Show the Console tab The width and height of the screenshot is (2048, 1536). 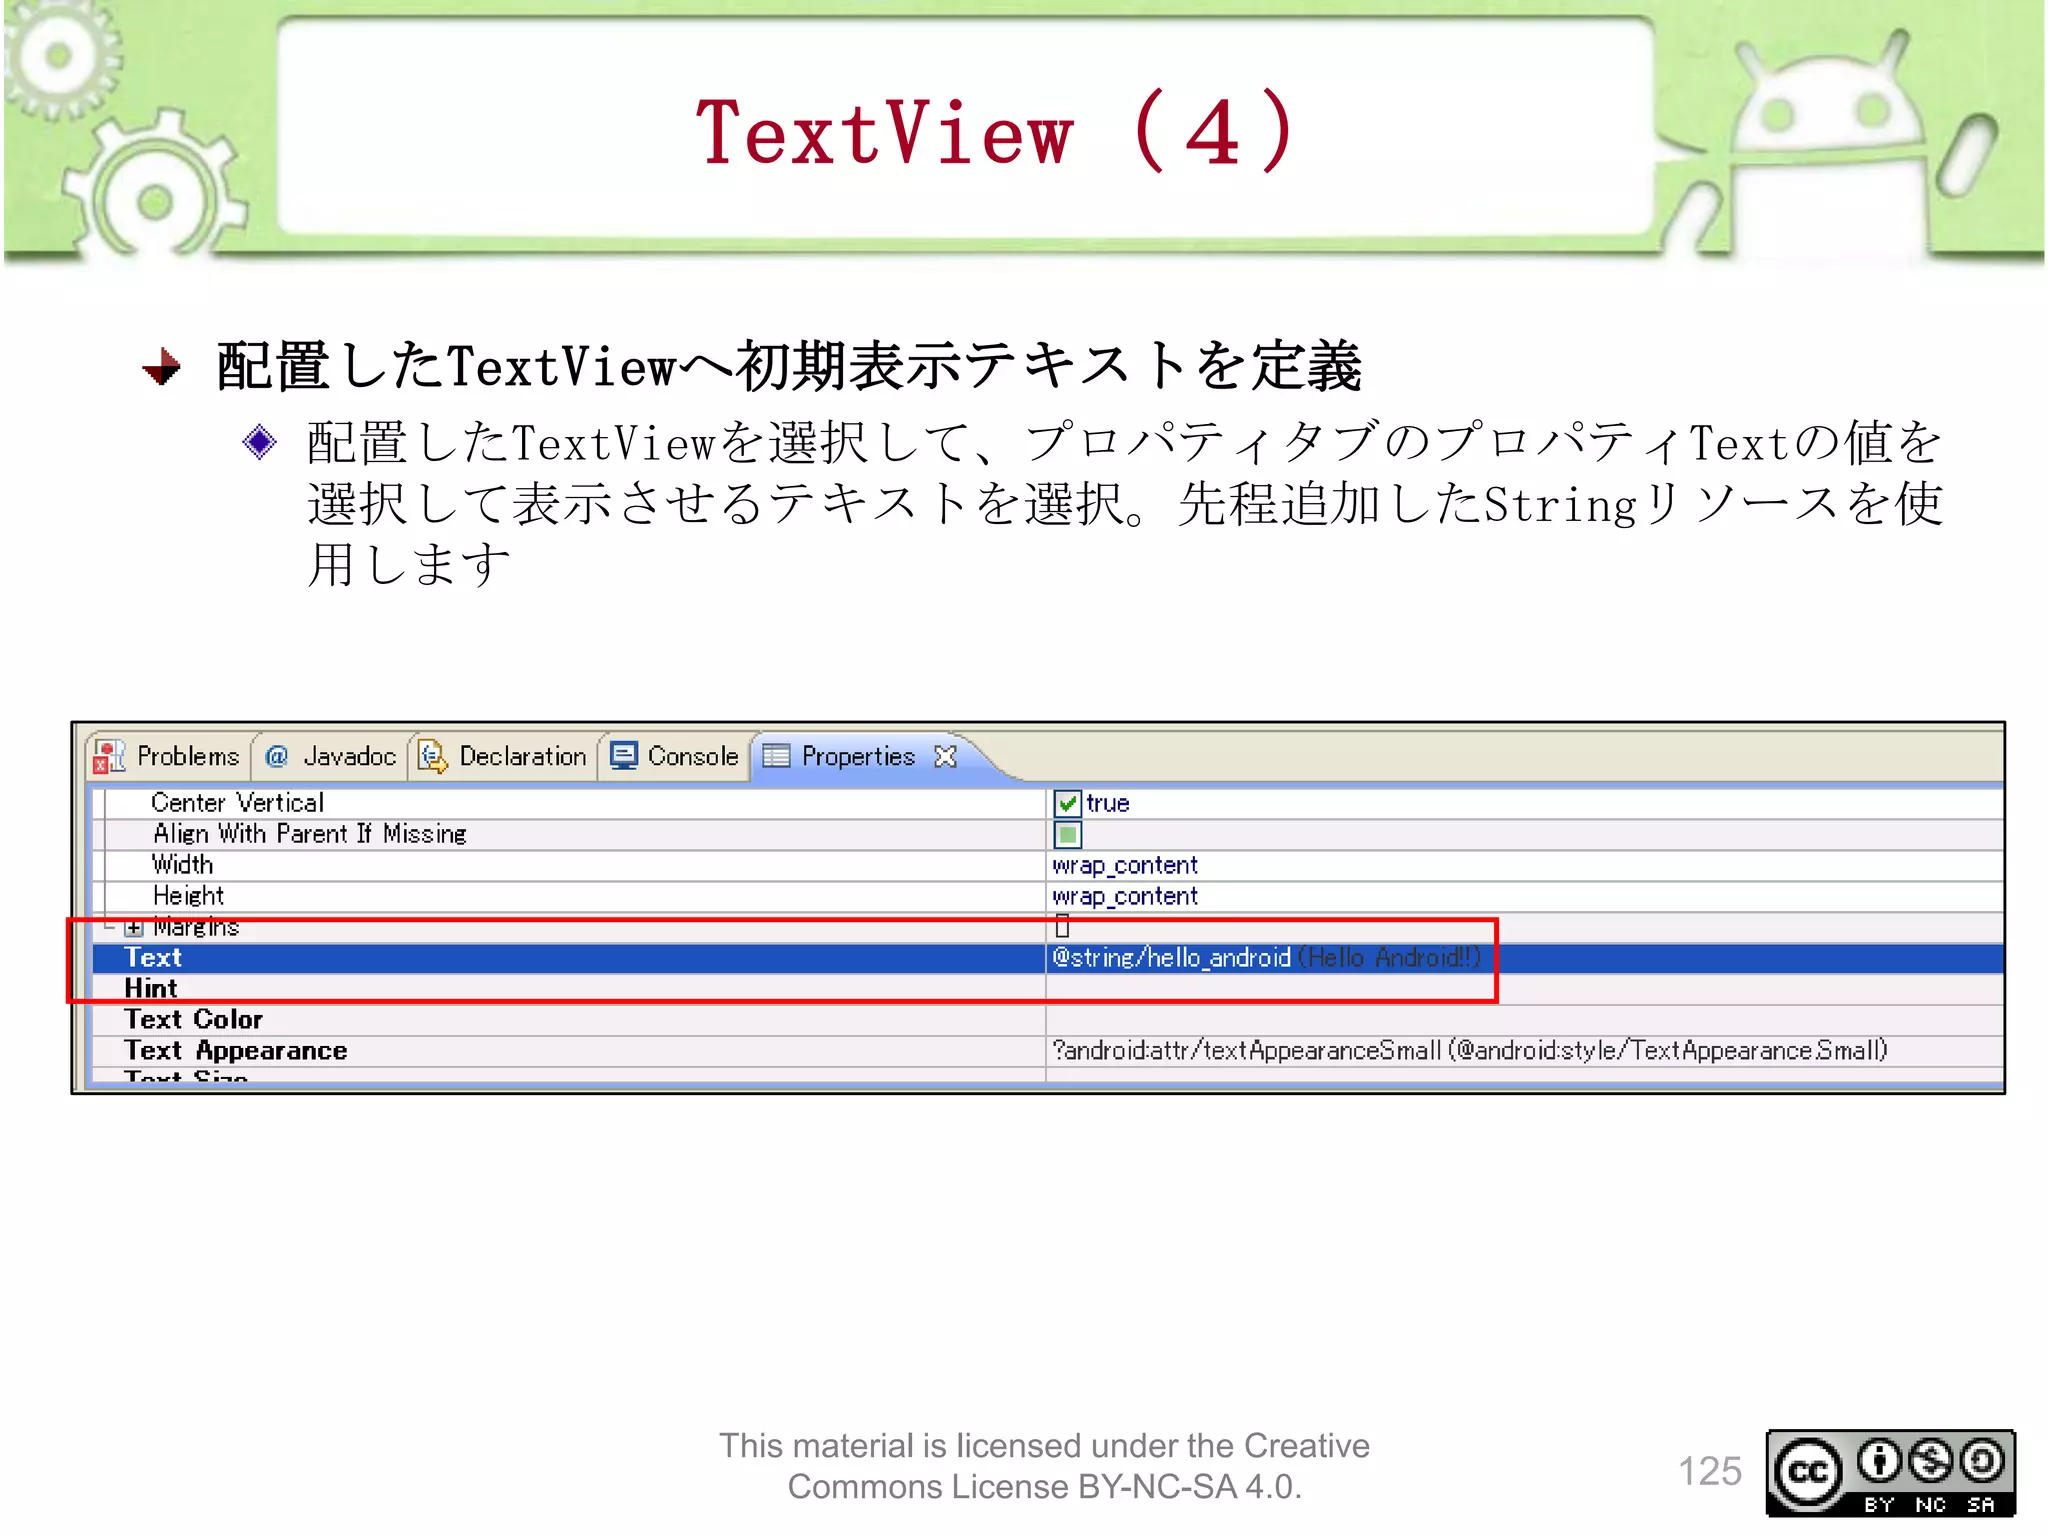pos(674,756)
